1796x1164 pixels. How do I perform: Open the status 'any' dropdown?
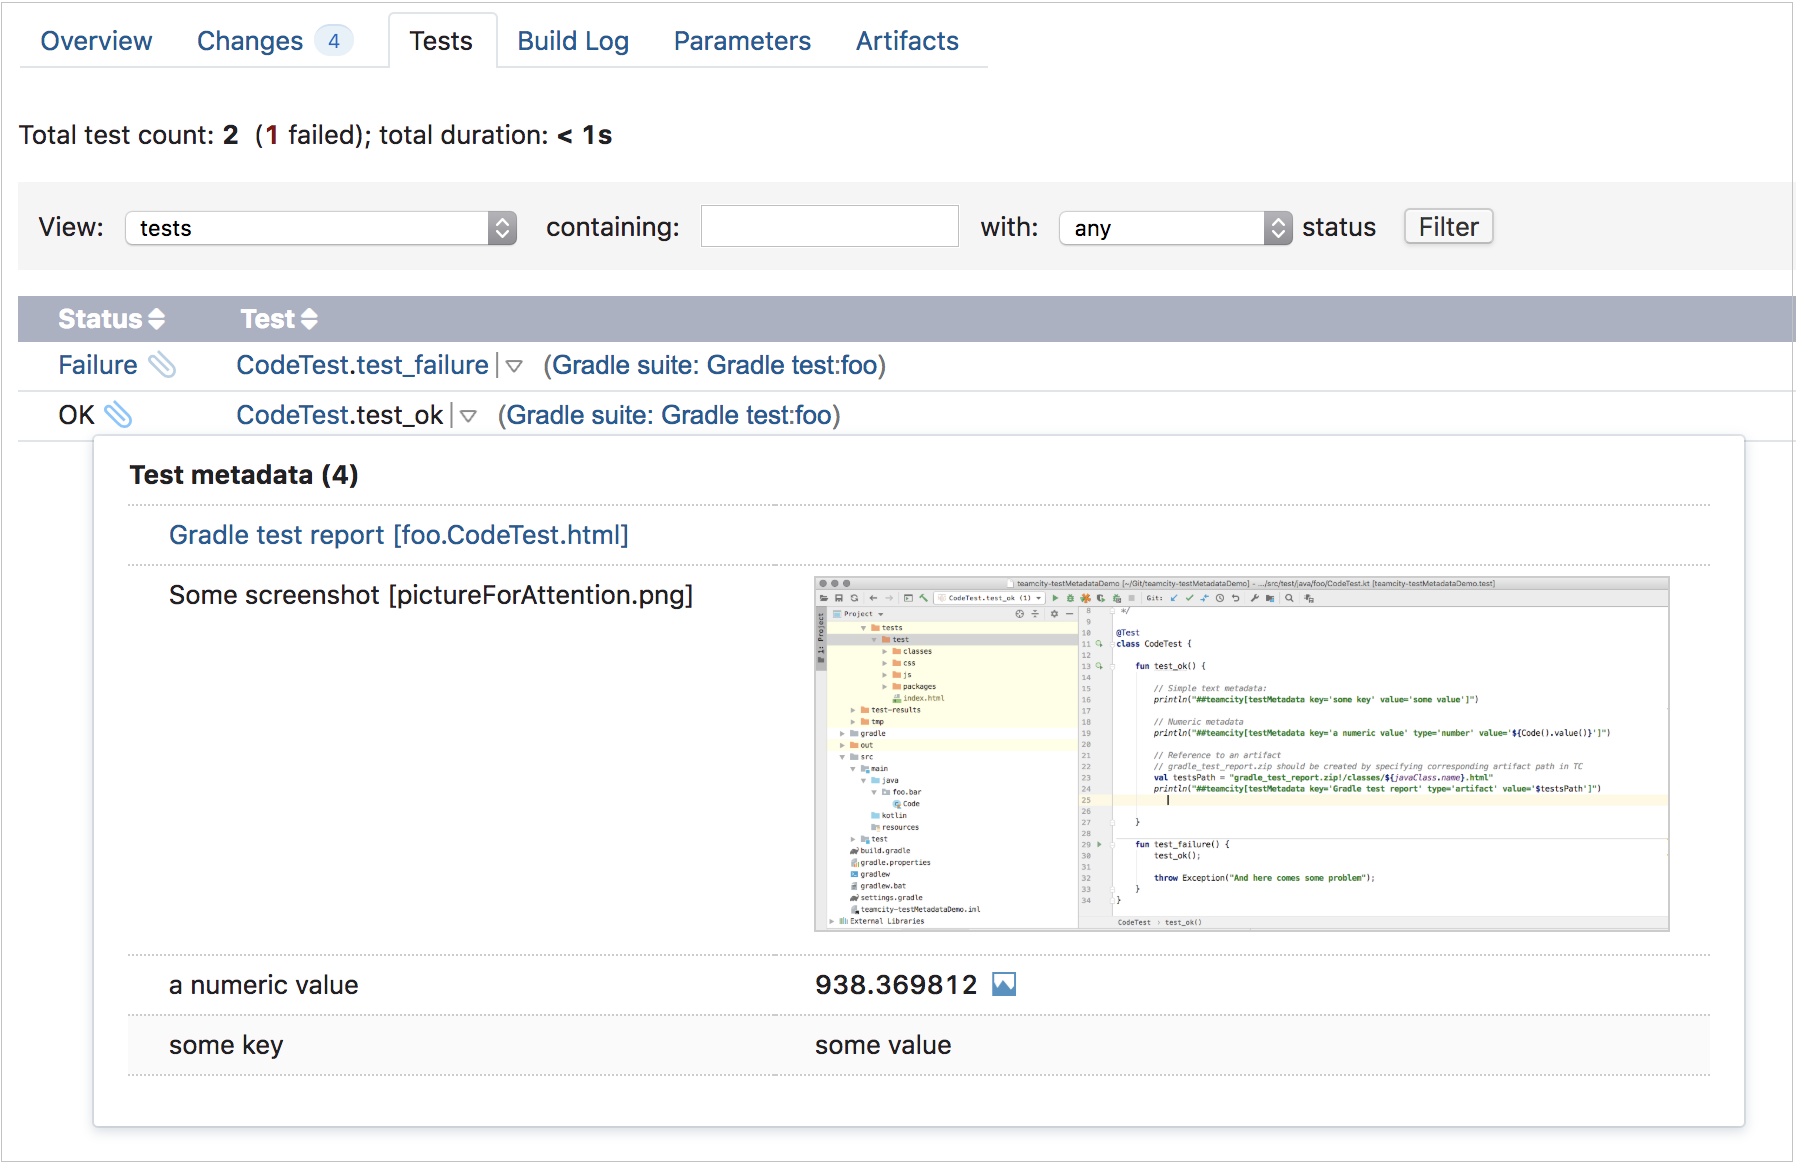(1175, 228)
